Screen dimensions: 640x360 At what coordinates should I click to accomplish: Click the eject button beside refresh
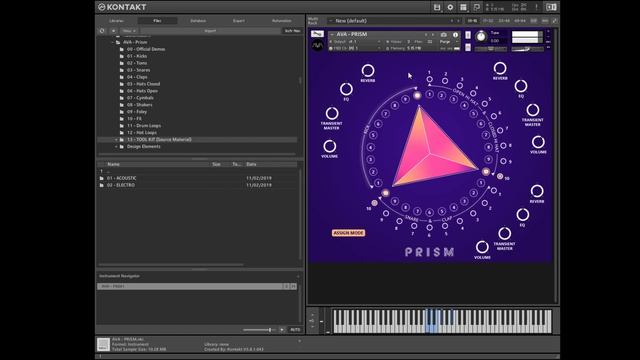113,31
